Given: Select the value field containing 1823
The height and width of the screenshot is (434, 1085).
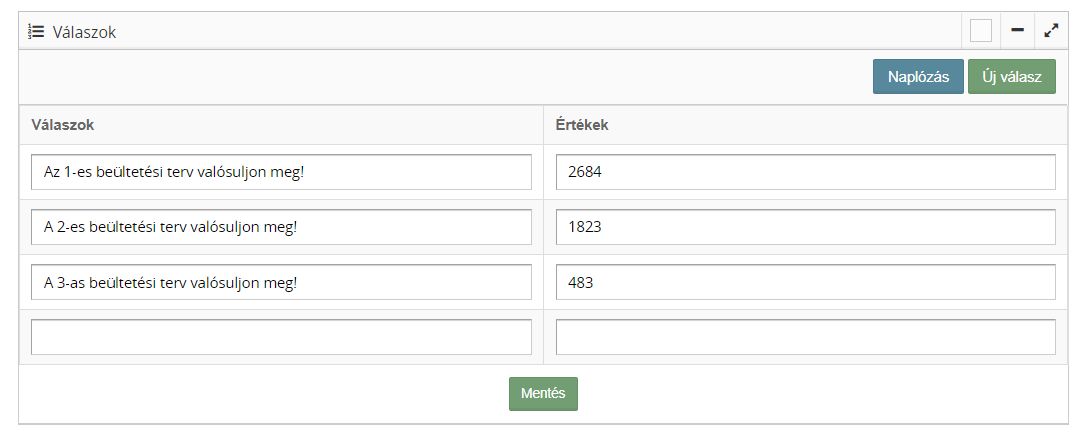Looking at the screenshot, I should (x=805, y=227).
